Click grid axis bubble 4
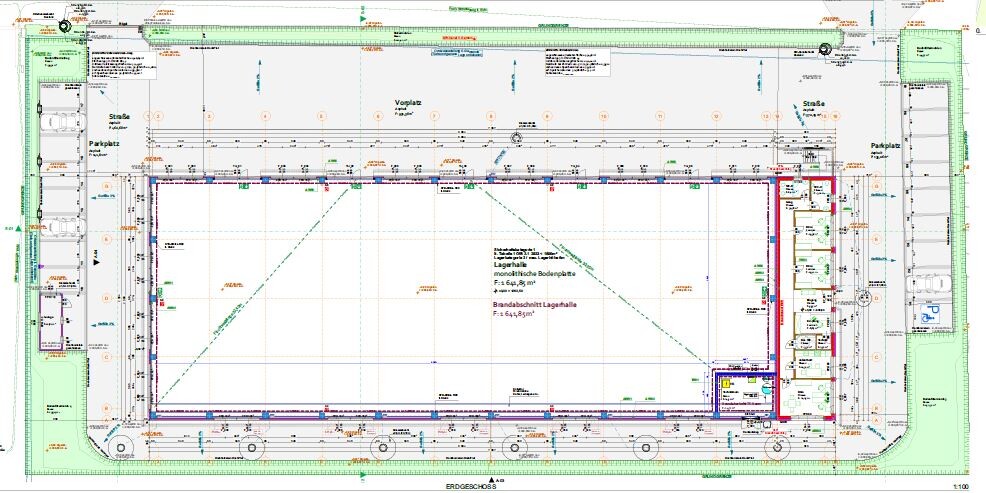 pyautogui.click(x=265, y=116)
